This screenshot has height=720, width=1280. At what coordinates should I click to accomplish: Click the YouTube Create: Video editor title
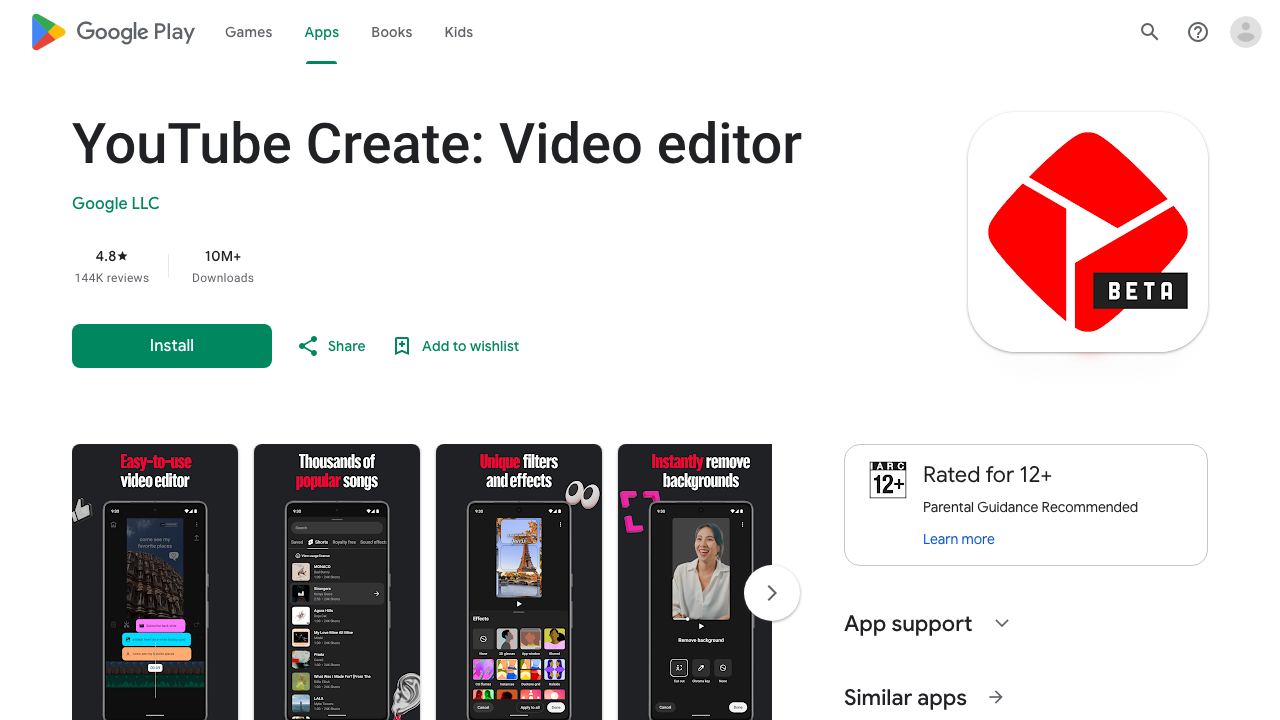[x=437, y=144]
